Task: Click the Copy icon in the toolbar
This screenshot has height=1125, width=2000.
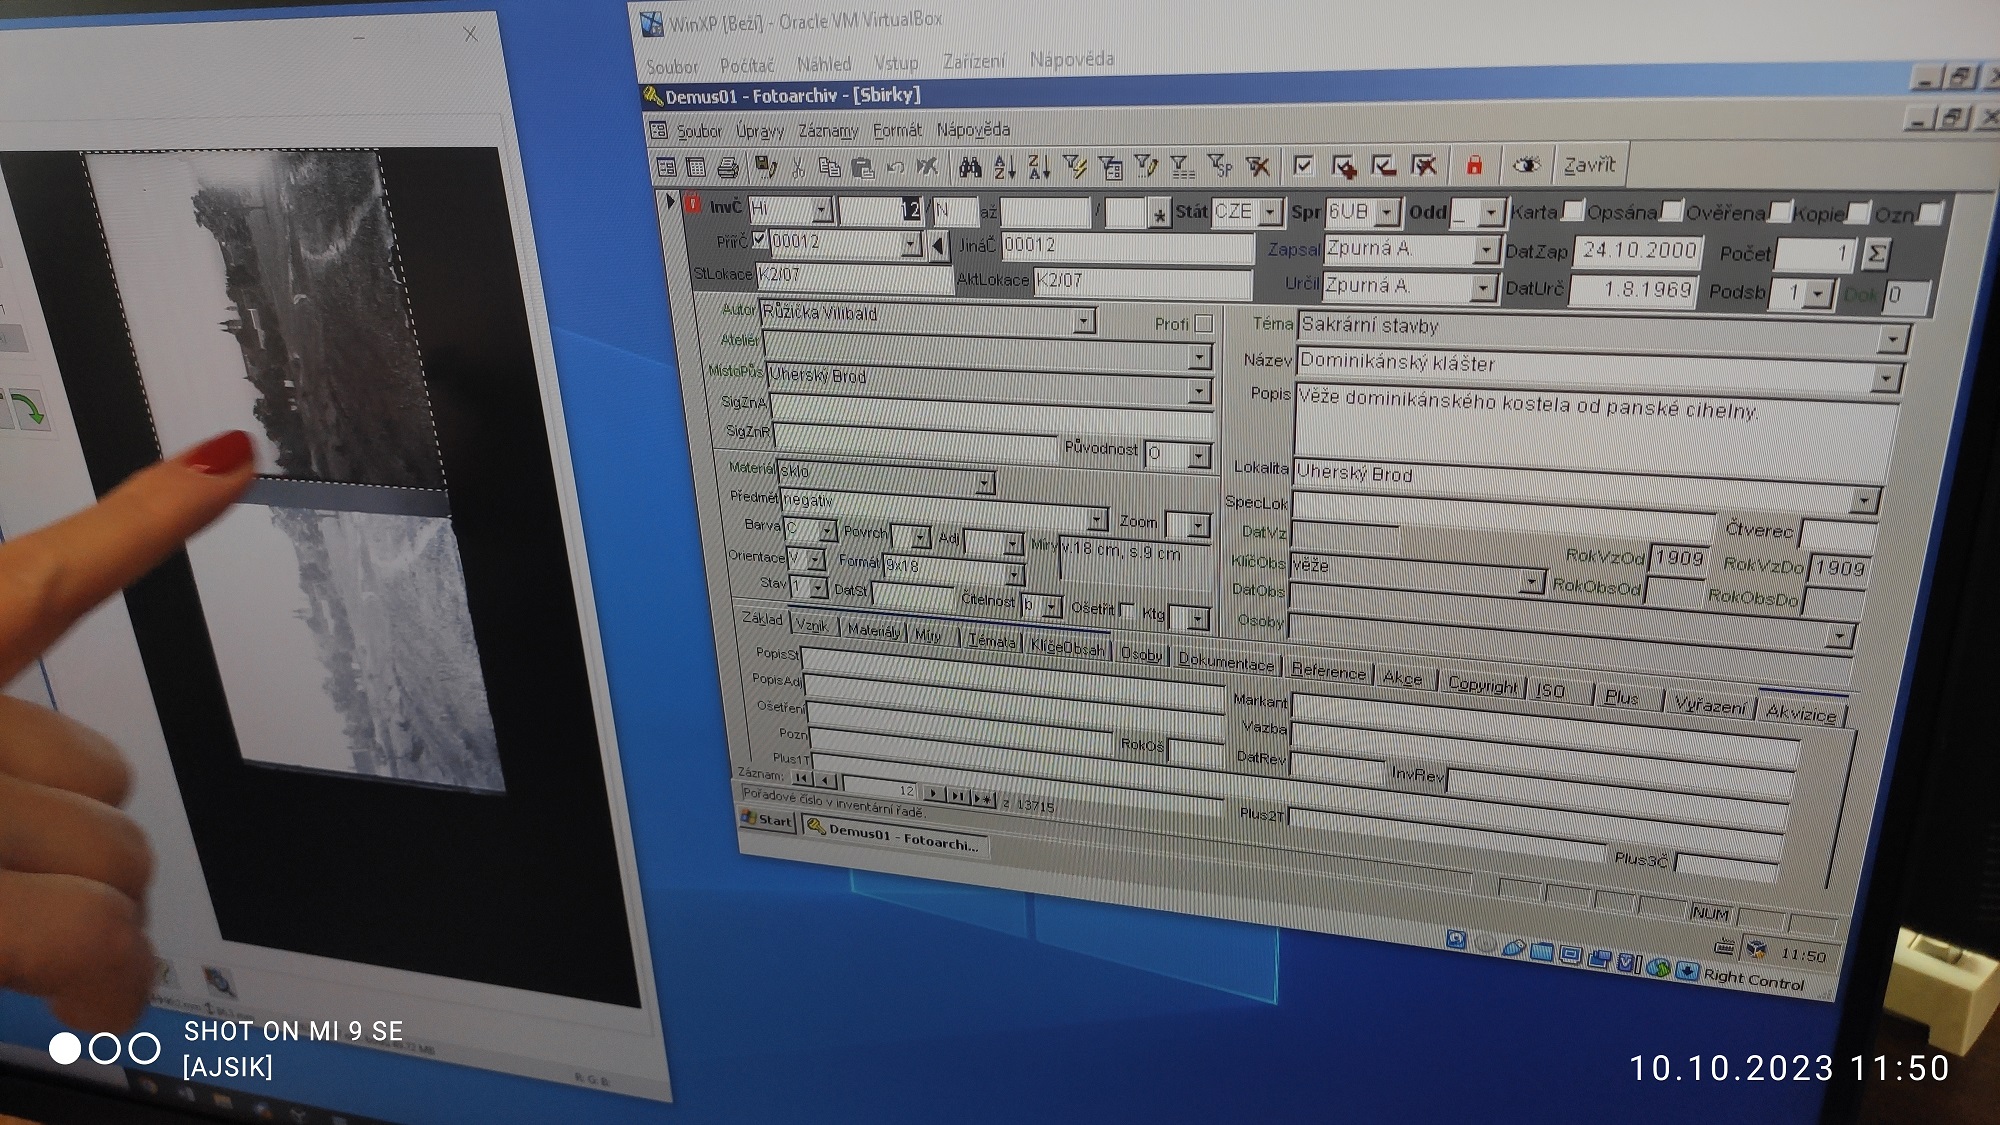Action: (x=829, y=166)
